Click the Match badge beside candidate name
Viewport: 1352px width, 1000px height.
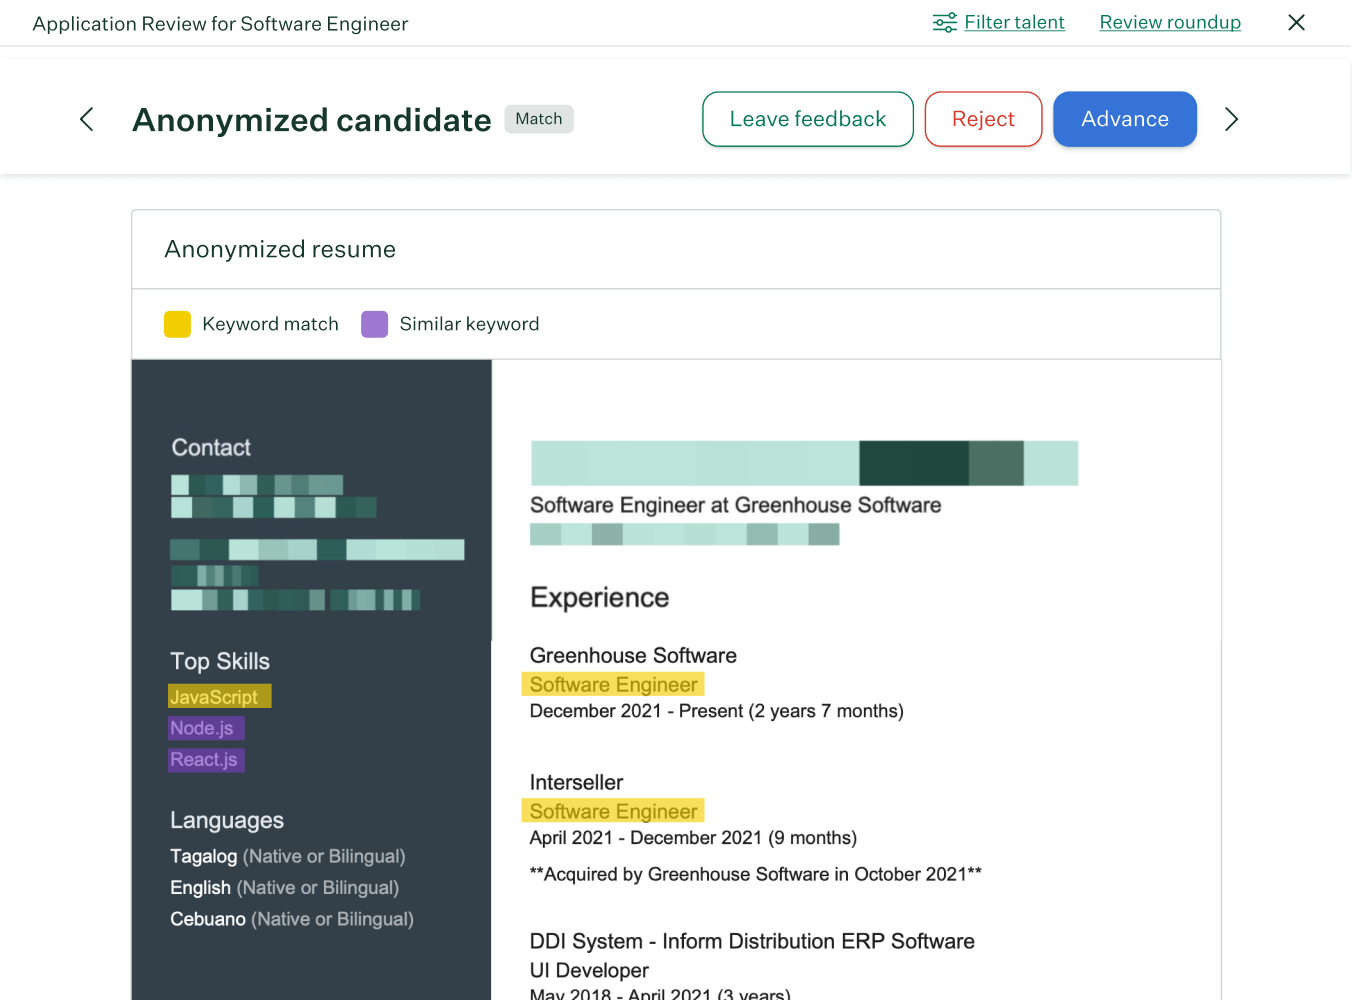[x=538, y=119]
